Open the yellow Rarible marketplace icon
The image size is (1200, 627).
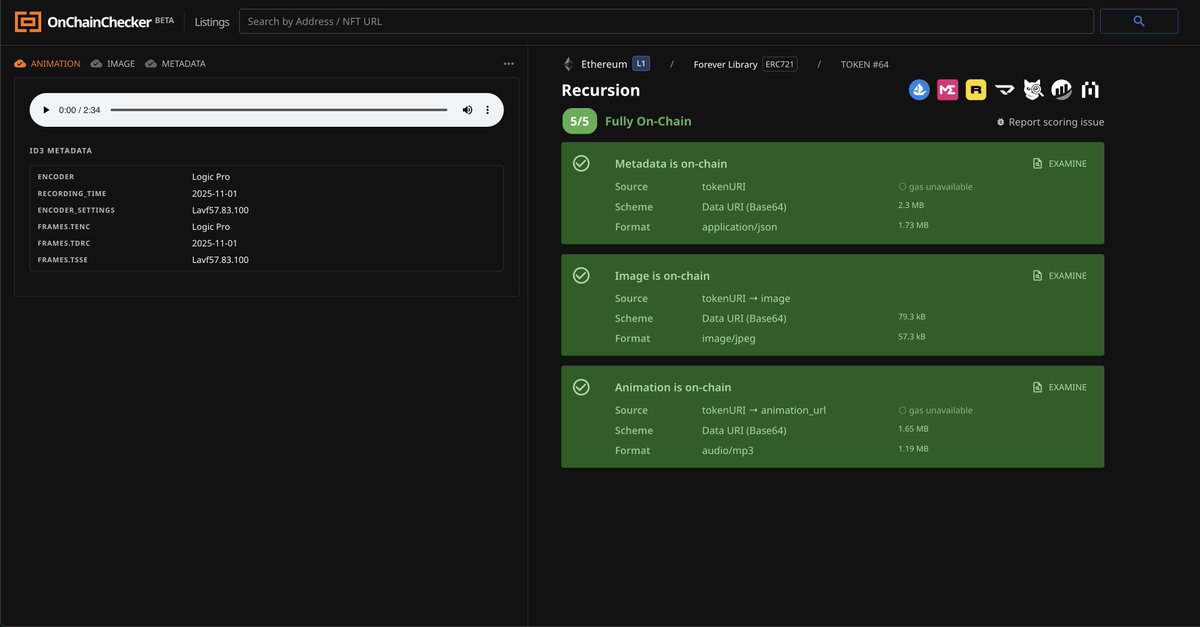tap(976, 90)
